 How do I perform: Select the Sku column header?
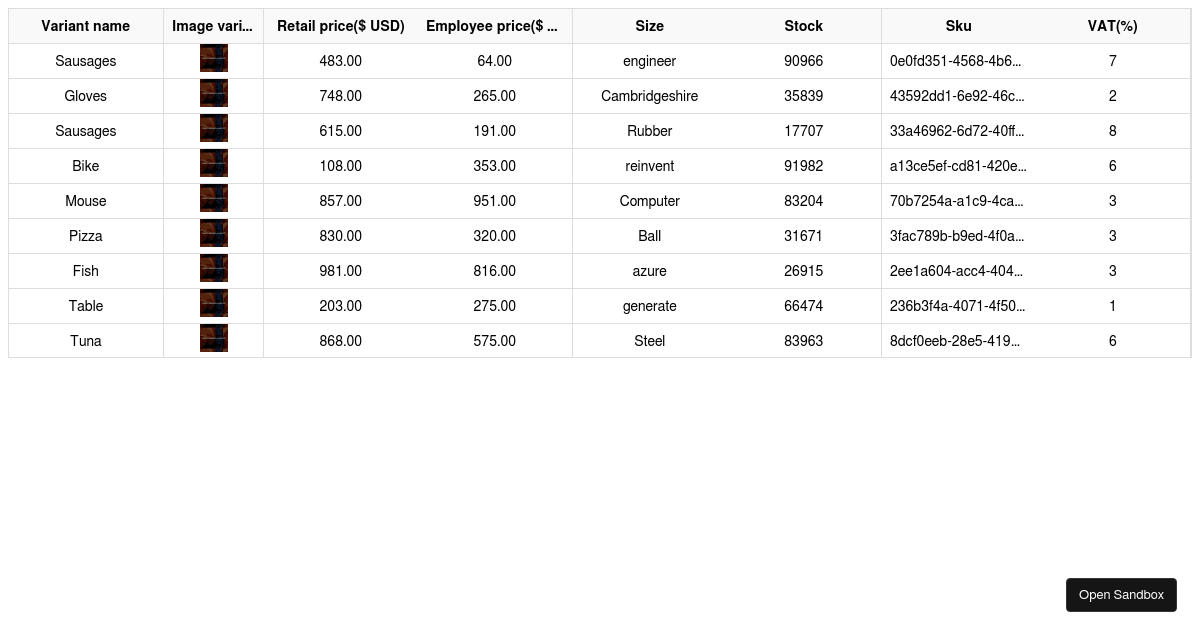pyautogui.click(x=958, y=26)
